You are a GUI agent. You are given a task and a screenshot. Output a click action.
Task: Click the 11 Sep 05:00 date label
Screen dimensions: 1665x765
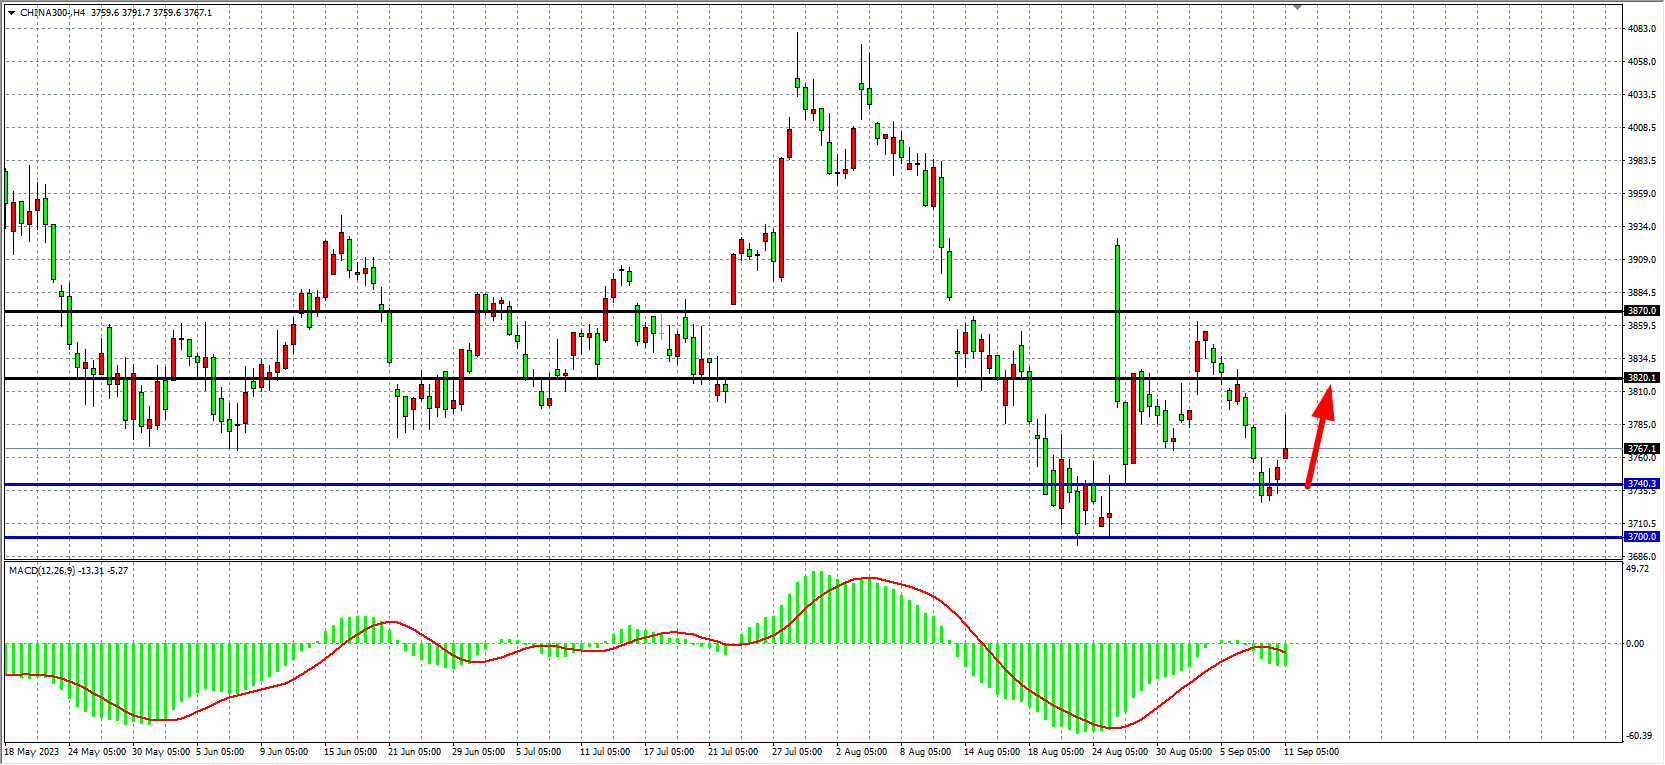1311,752
